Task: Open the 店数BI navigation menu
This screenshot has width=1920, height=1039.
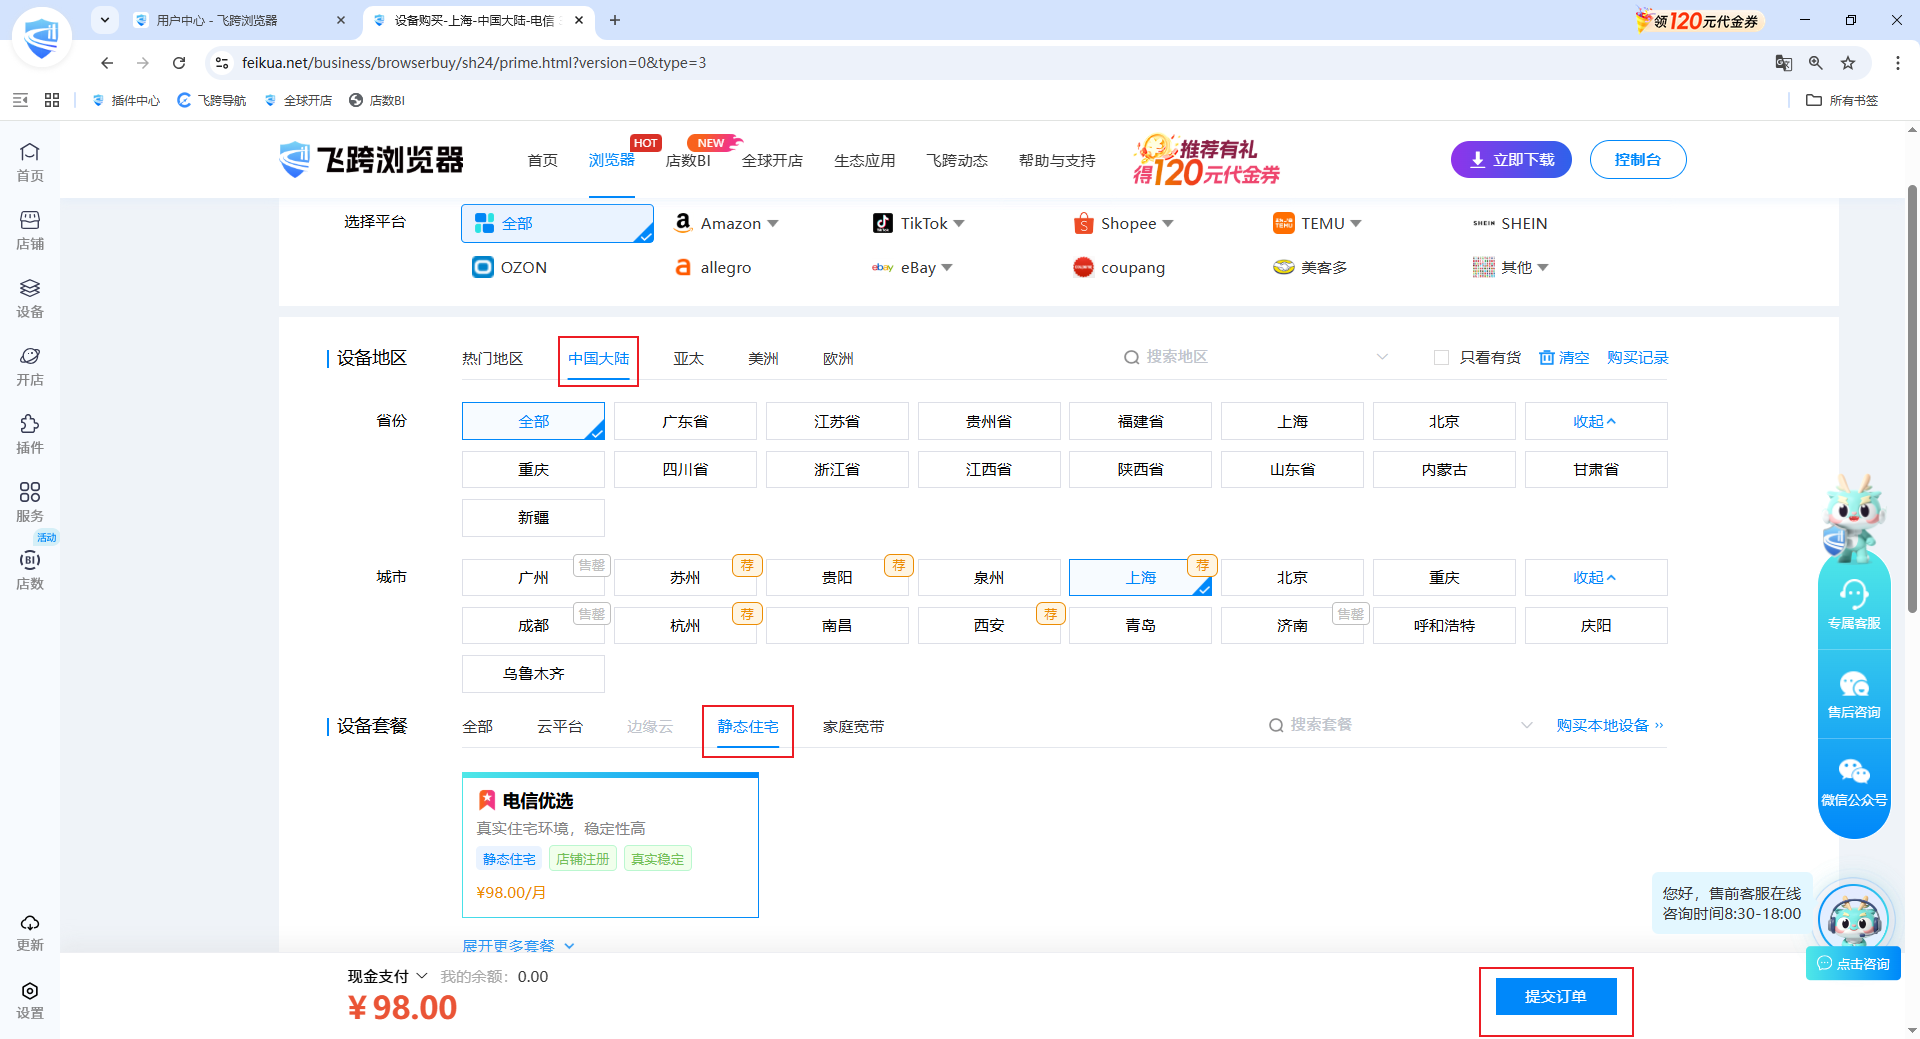Action: [x=688, y=161]
